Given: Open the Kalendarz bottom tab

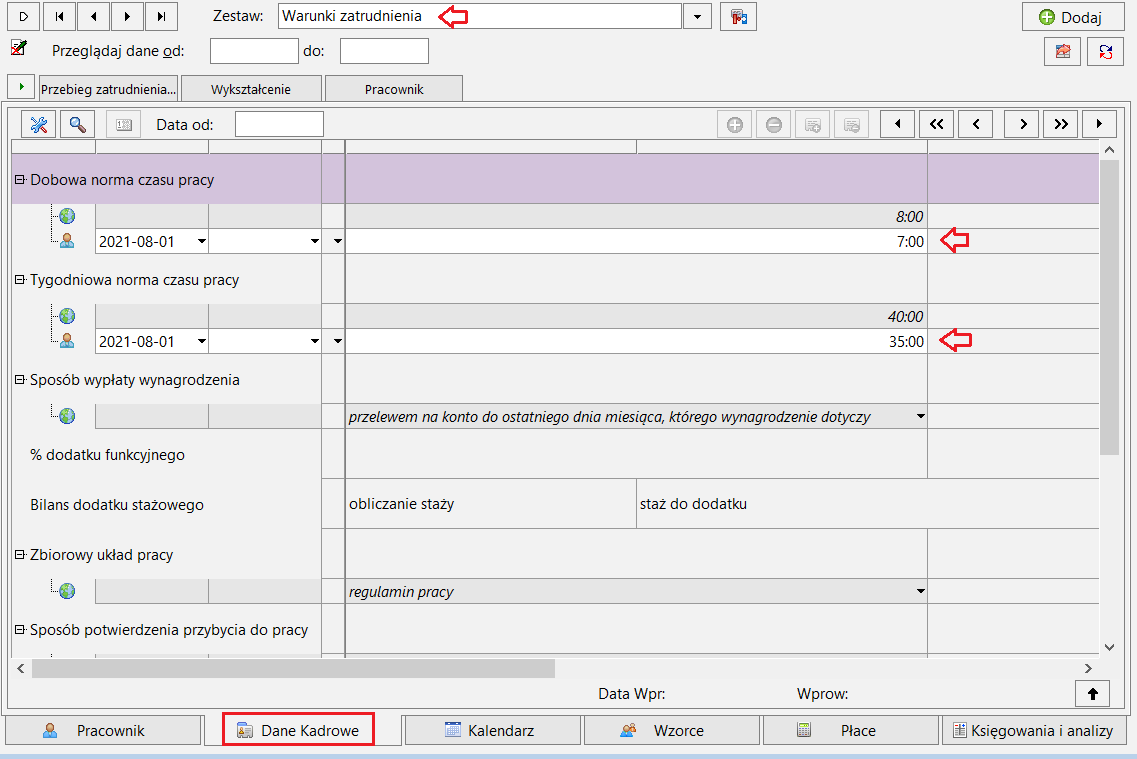Looking at the screenshot, I should pyautogui.click(x=493, y=730).
